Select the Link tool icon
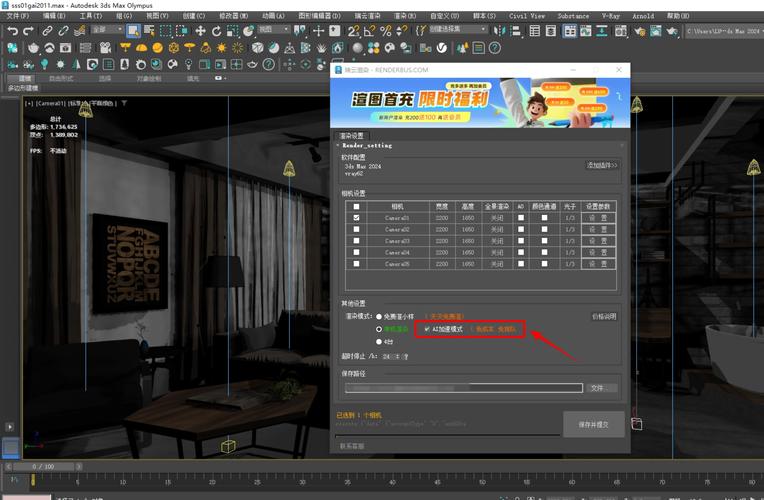The image size is (764, 500). [x=47, y=31]
